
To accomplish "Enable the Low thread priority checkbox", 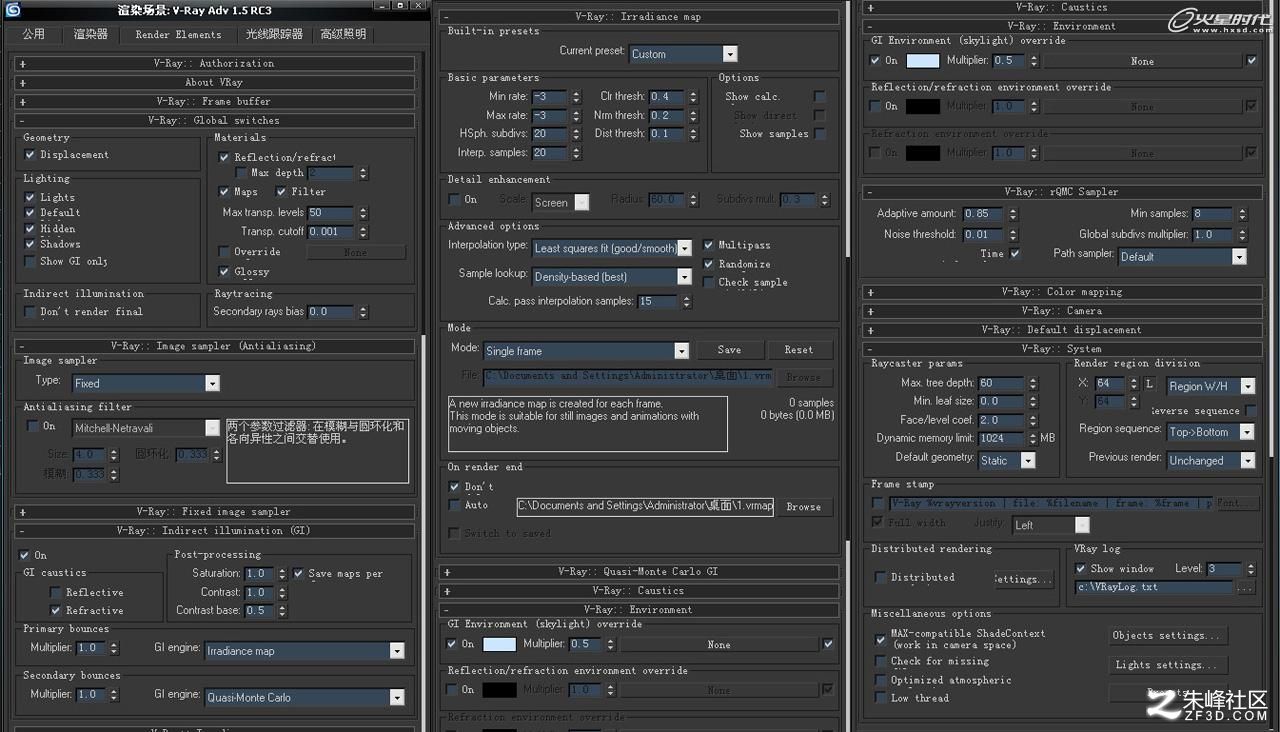I will pyautogui.click(x=880, y=698).
